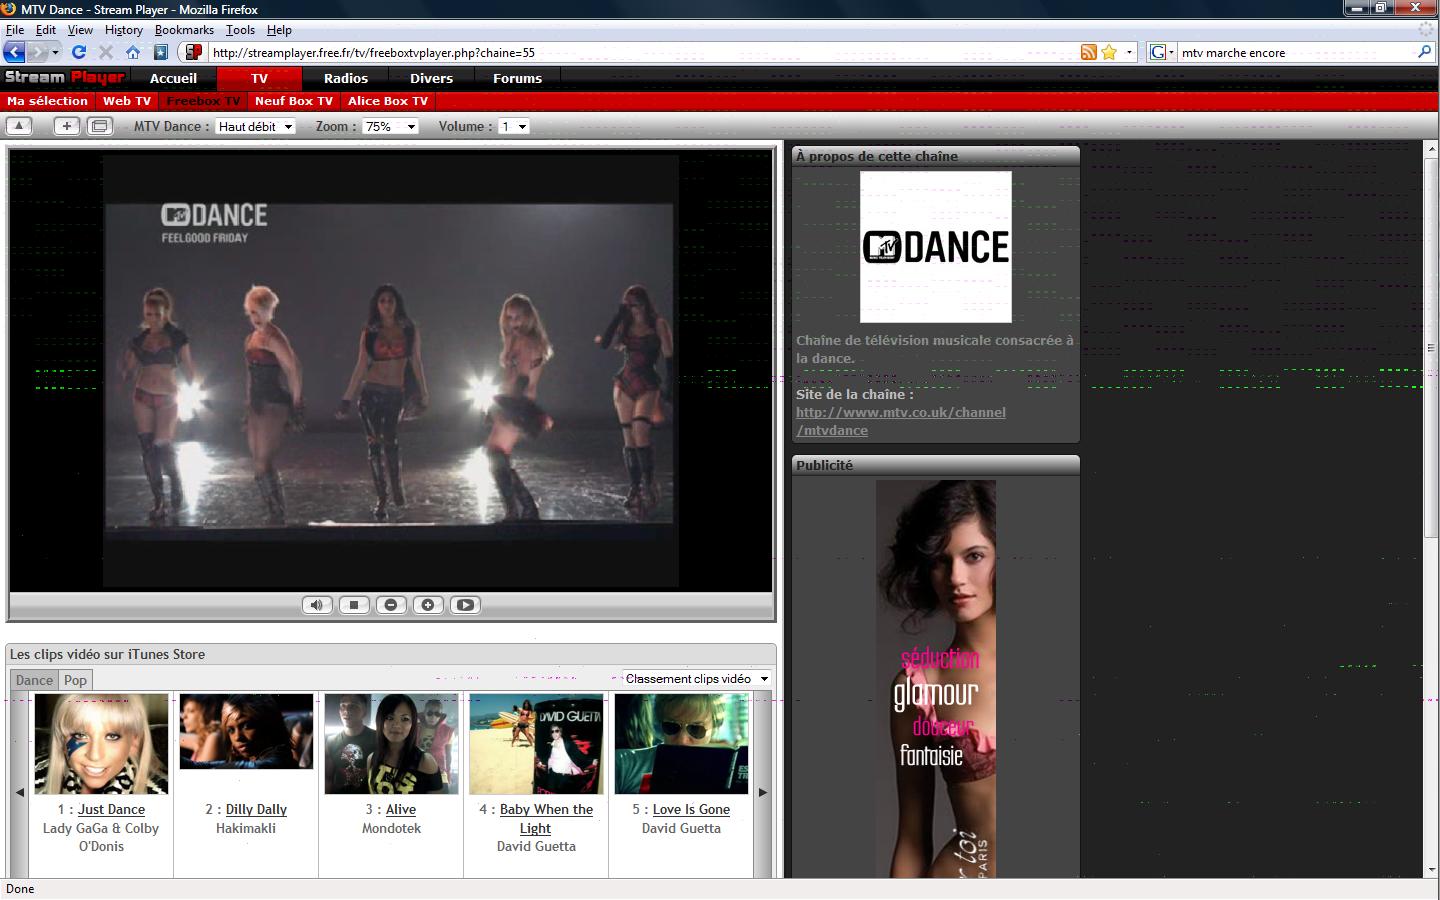1440x900 pixels.
Task: Click the browser Forward arrow button
Action: [37, 52]
